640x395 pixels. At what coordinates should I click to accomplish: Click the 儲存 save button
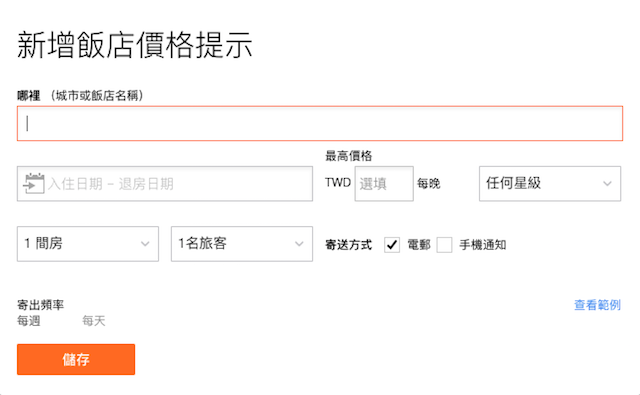(x=76, y=359)
